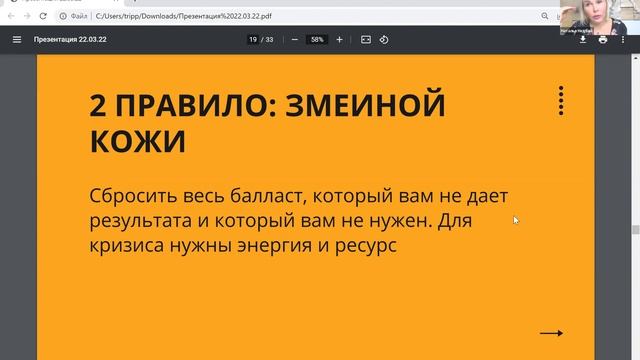Click the 58% zoom level field
Image resolution: width=640 pixels, height=360 pixels.
pyautogui.click(x=317, y=40)
